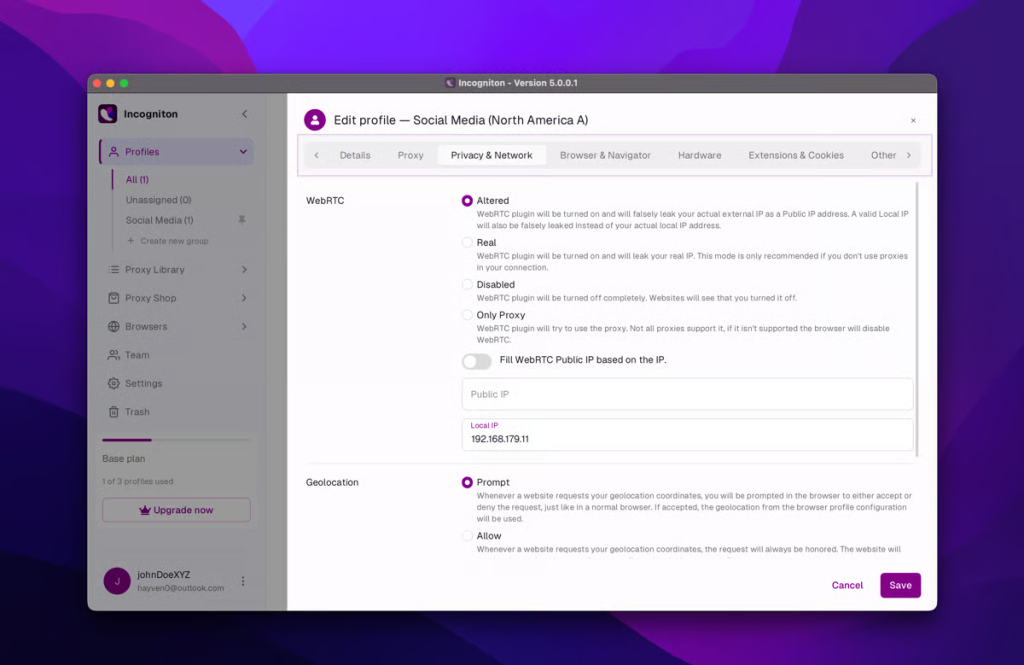This screenshot has height=665, width=1024.
Task: Click the Proxy Library list icon
Action: (114, 269)
